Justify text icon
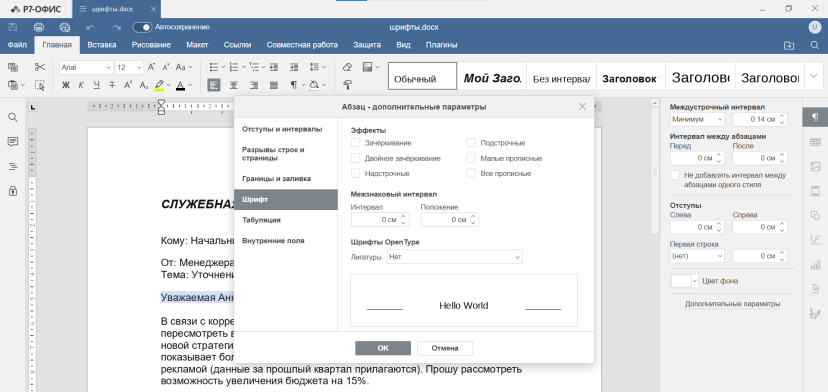The height and width of the screenshot is (392, 828). tap(274, 85)
